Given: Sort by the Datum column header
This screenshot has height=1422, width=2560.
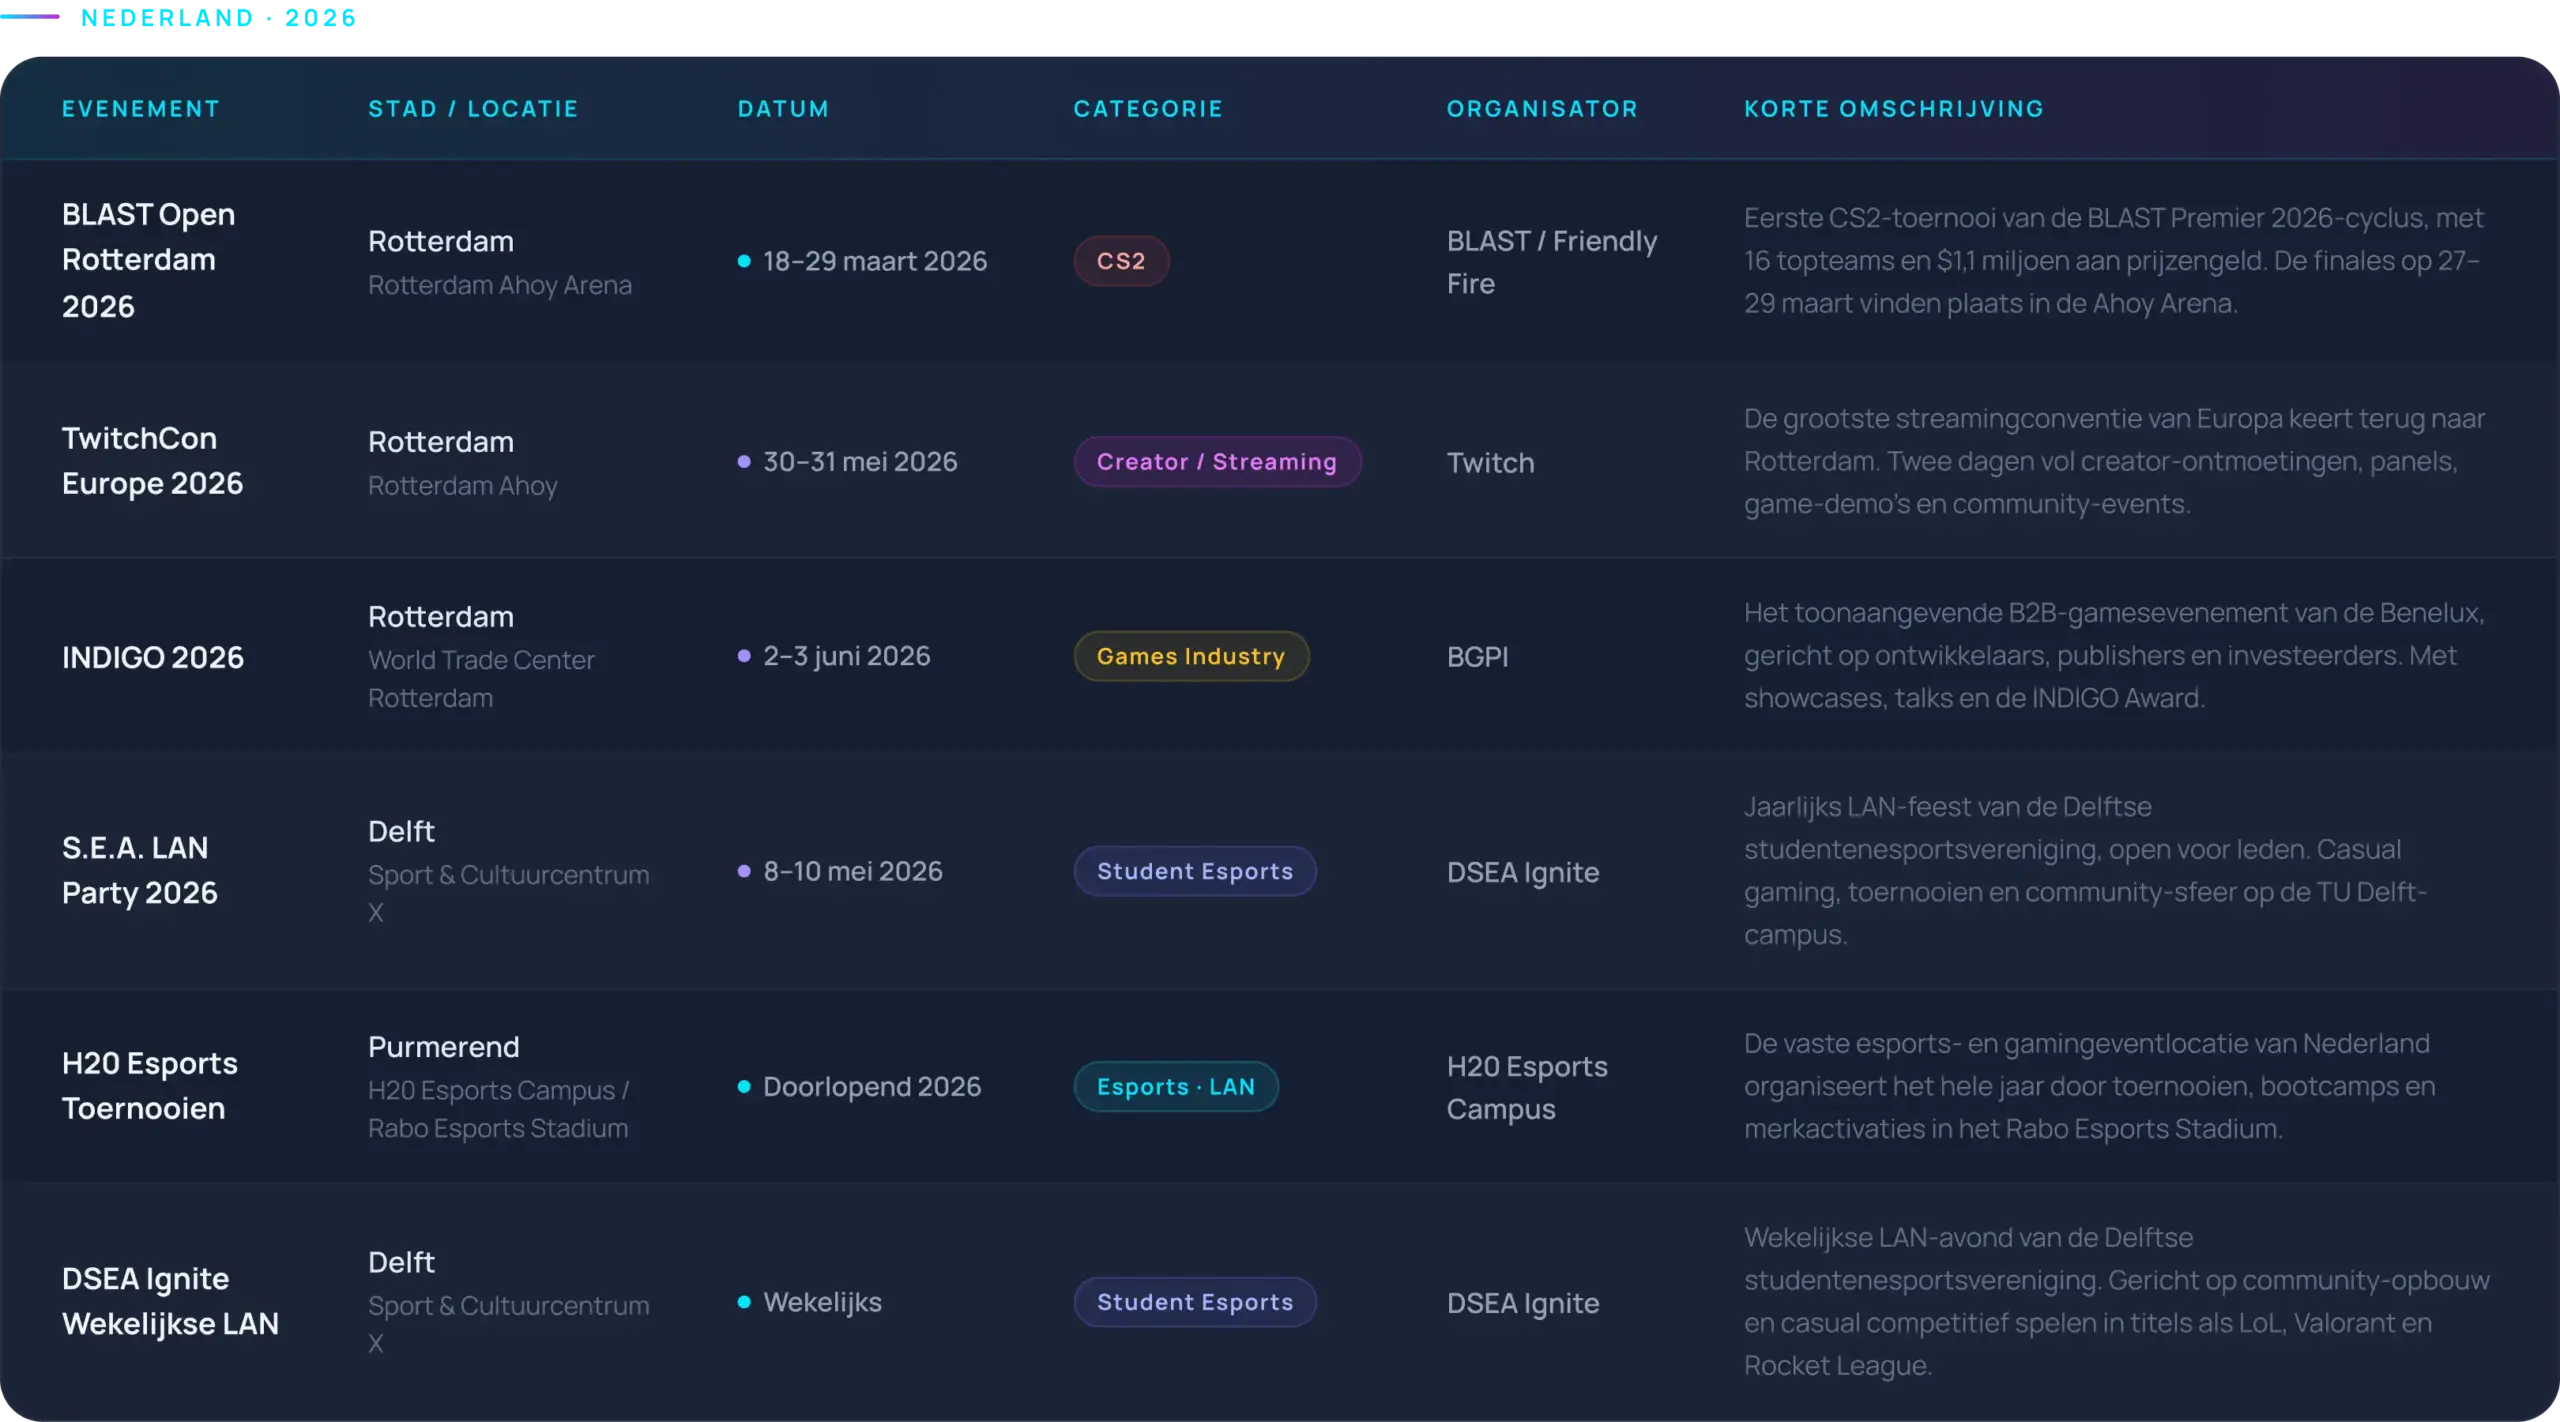Looking at the screenshot, I should [x=783, y=109].
